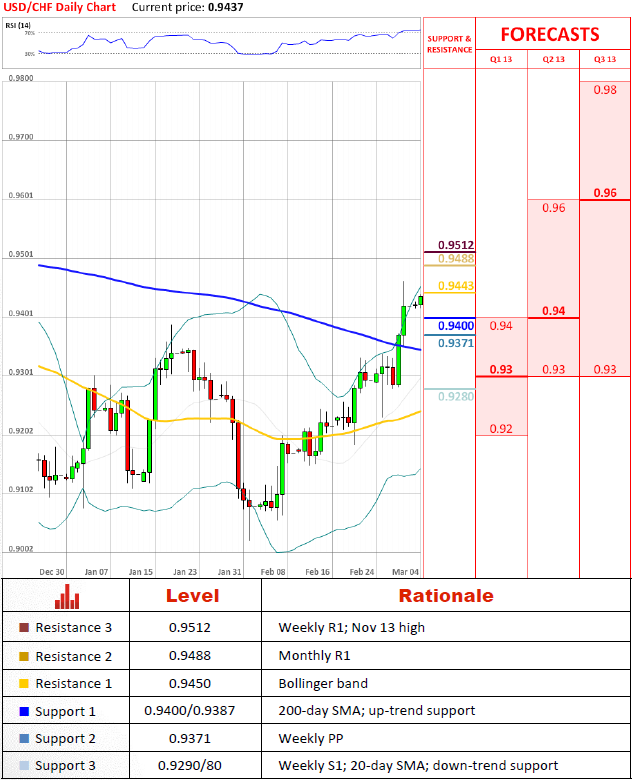Image resolution: width=632 pixels, height=780 pixels.
Task: Click the 'Support 3' row label
Action: pyautogui.click(x=65, y=766)
